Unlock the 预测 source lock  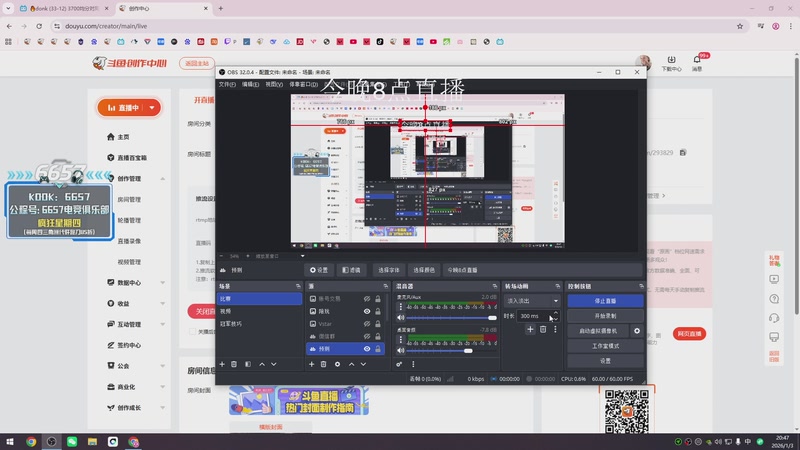coord(378,349)
